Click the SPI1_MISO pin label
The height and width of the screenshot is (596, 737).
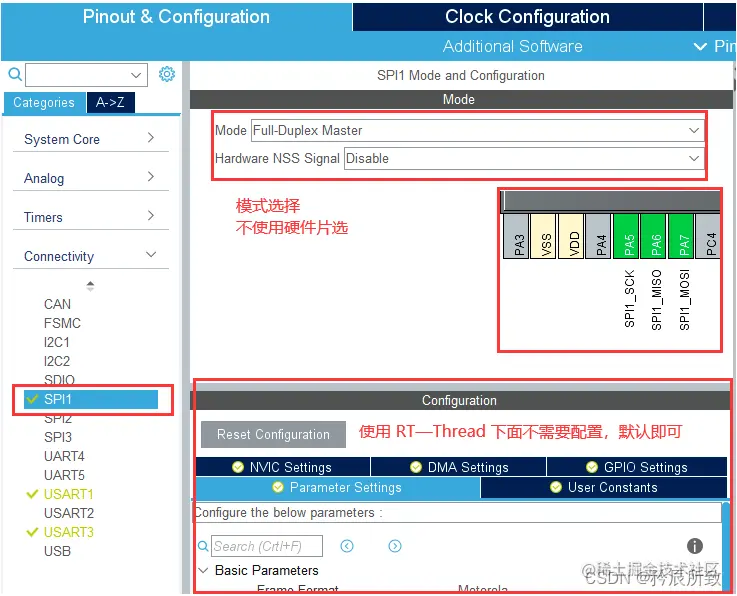click(x=657, y=300)
